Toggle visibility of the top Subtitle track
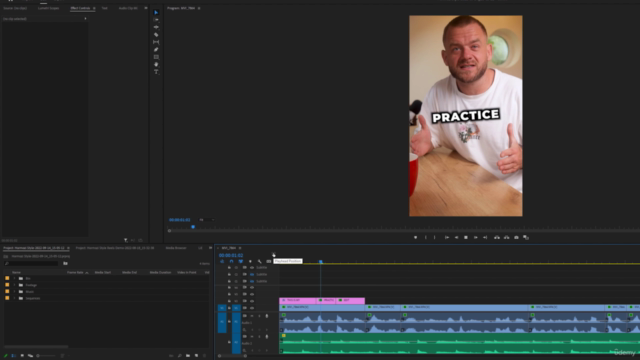640x360 pixels. [252, 268]
